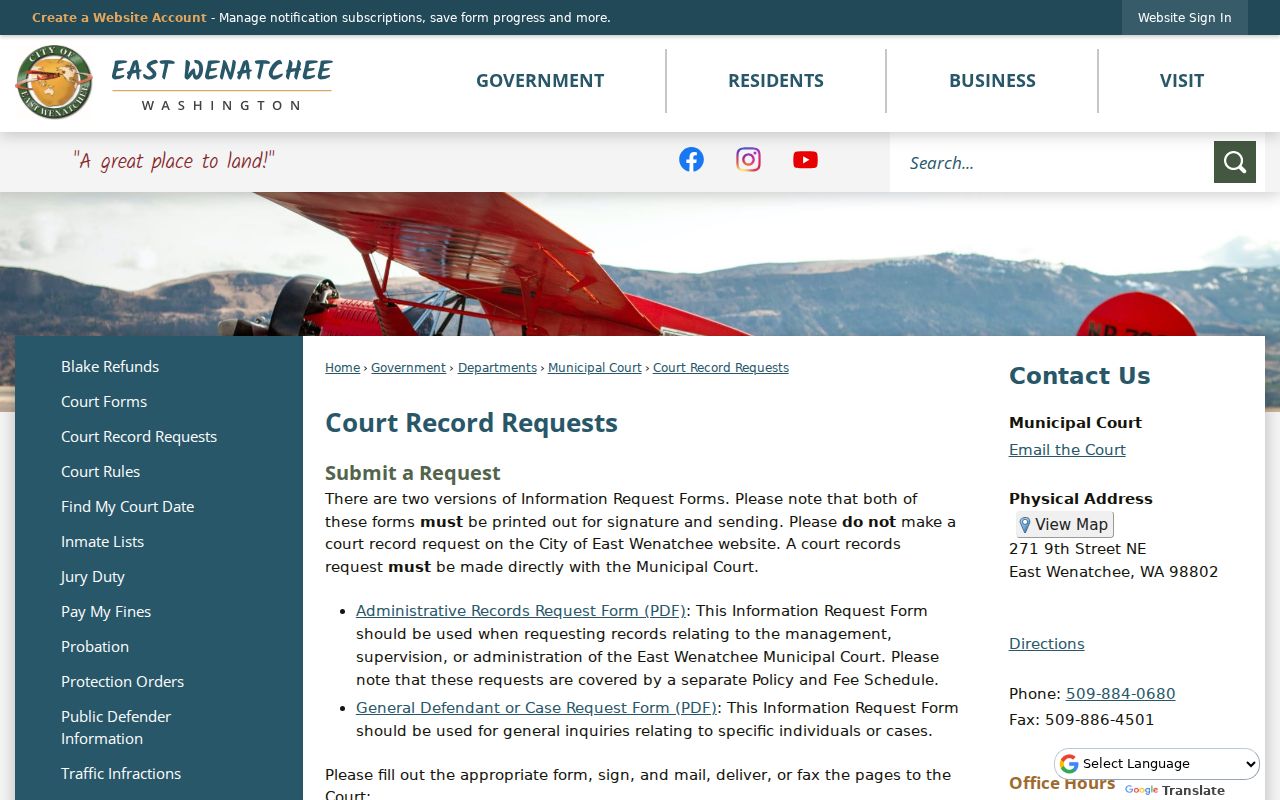
Task: Open the Facebook page icon
Action: tap(691, 160)
